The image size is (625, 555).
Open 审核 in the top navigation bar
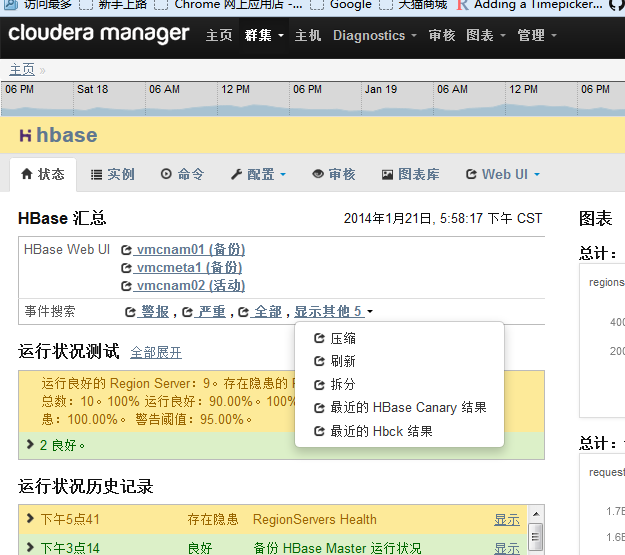(442, 35)
